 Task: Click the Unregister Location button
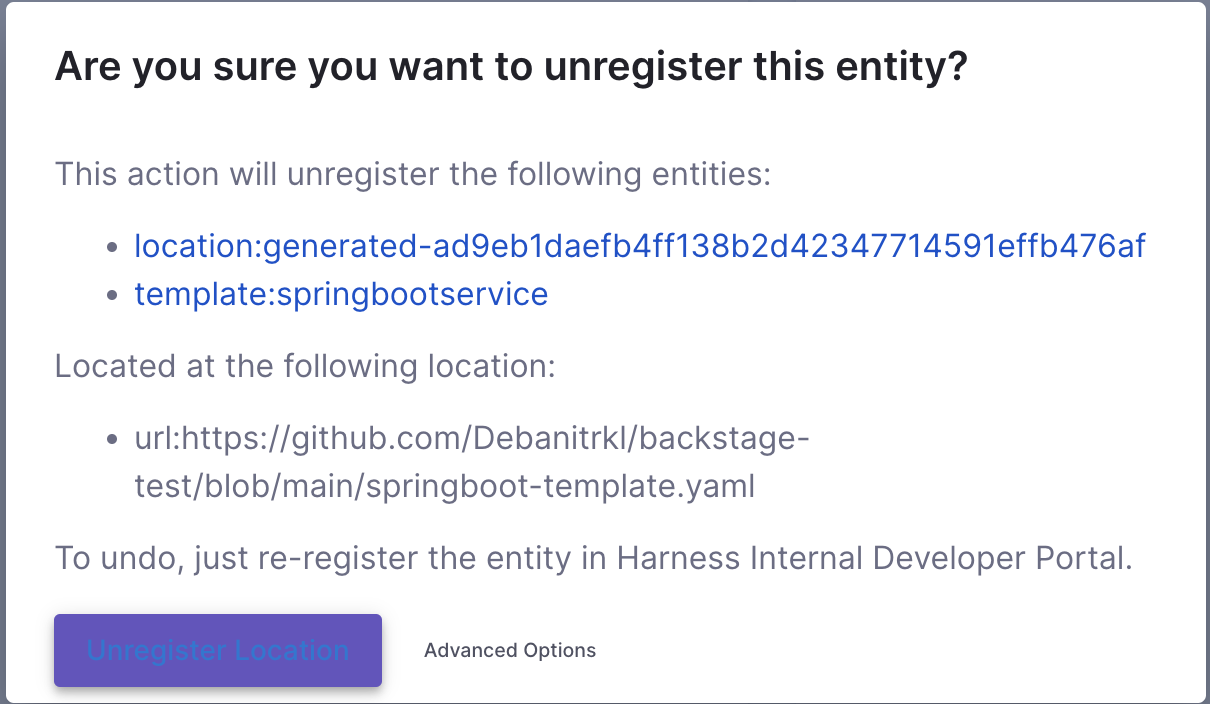pyautogui.click(x=218, y=650)
